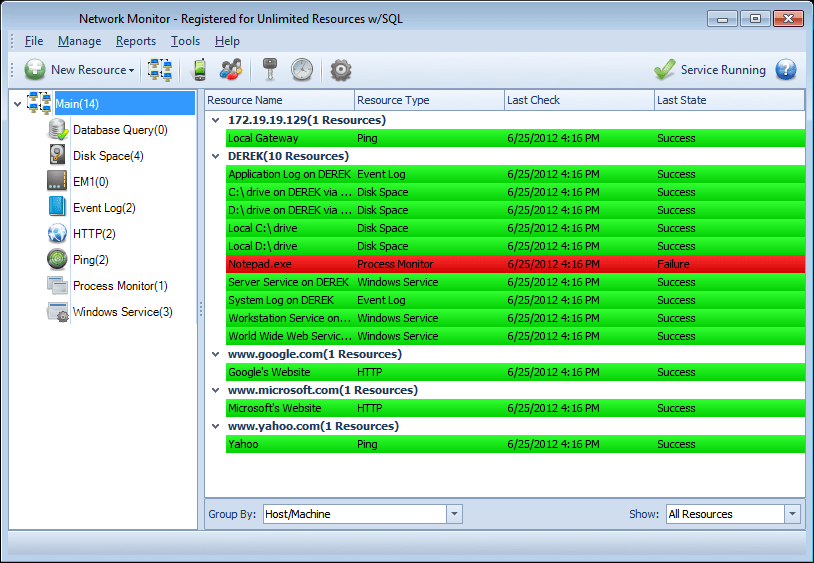Click the green New Resource plus icon
Viewport: 814px width, 563px height.
(x=35, y=70)
